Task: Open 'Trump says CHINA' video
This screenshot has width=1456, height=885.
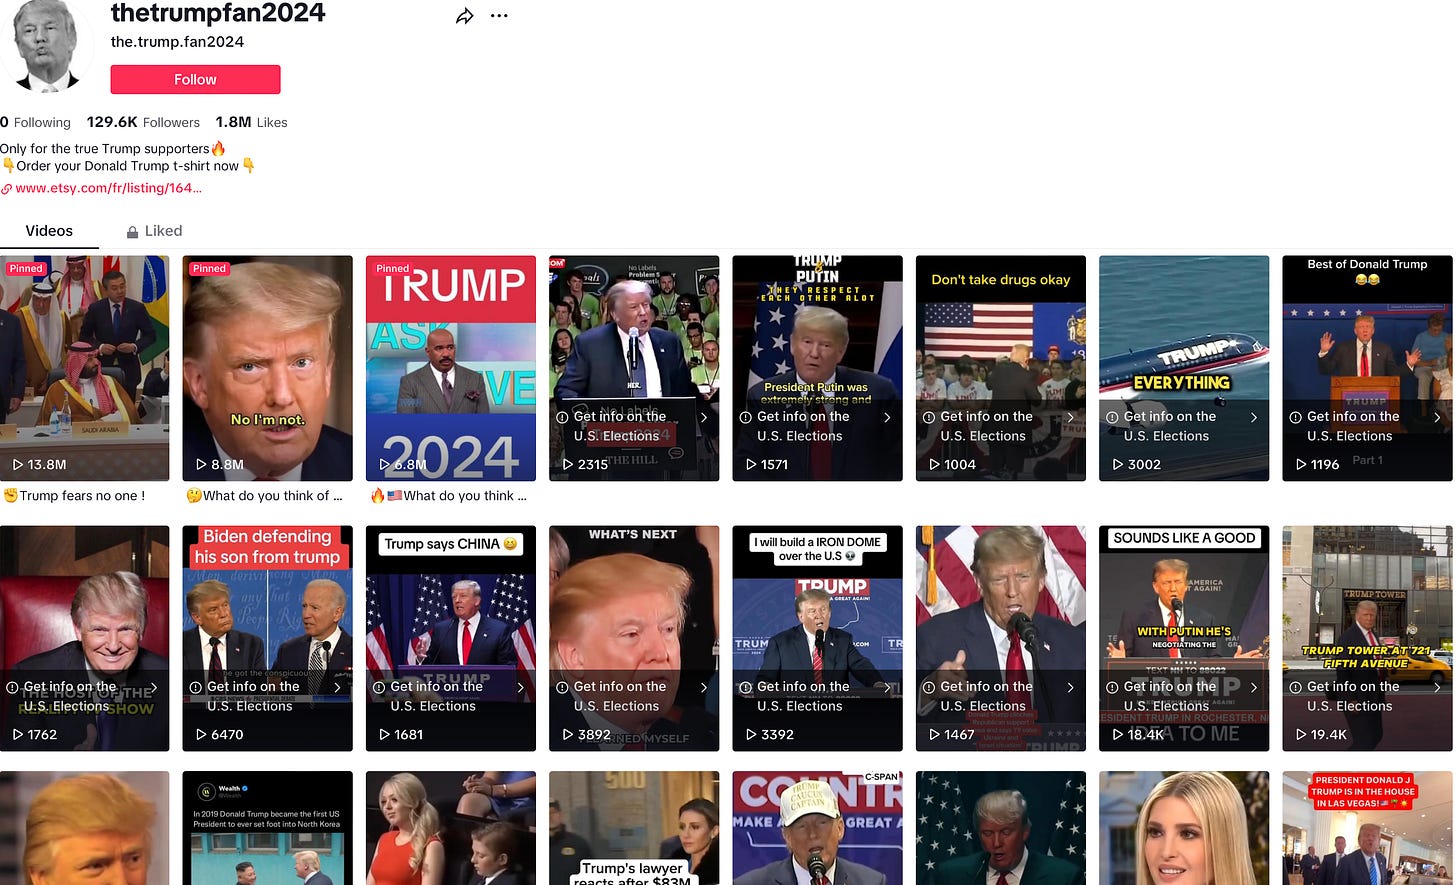Action: [451, 638]
